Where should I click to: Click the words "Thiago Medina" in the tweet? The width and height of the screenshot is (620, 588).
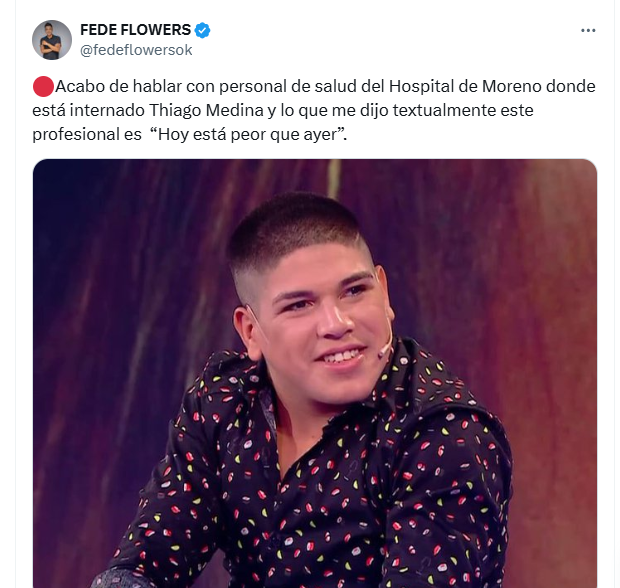tap(206, 110)
